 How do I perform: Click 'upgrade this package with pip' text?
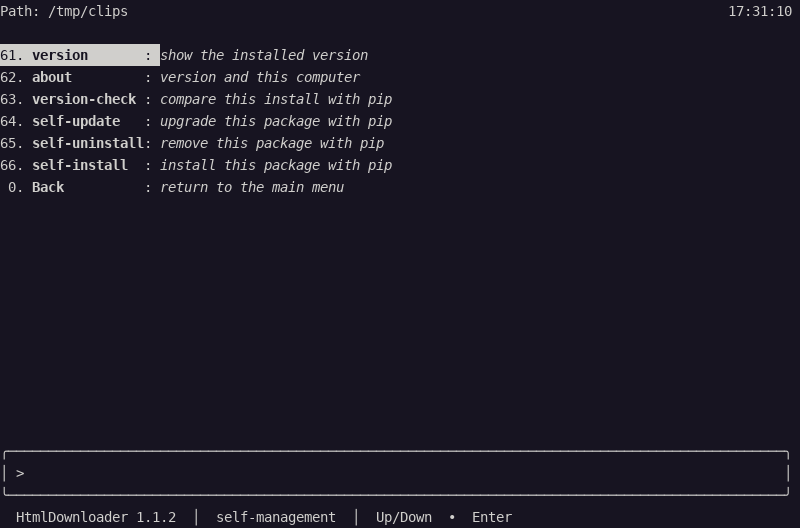[x=276, y=121]
